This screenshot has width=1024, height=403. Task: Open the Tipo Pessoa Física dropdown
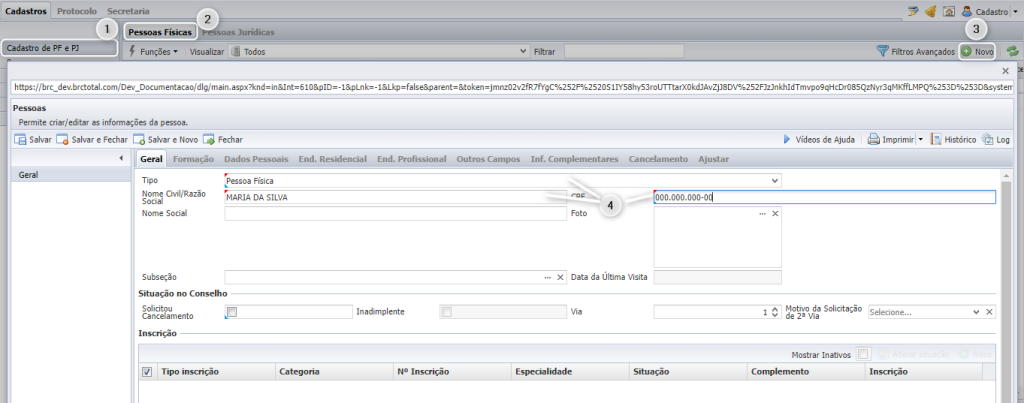[503, 180]
